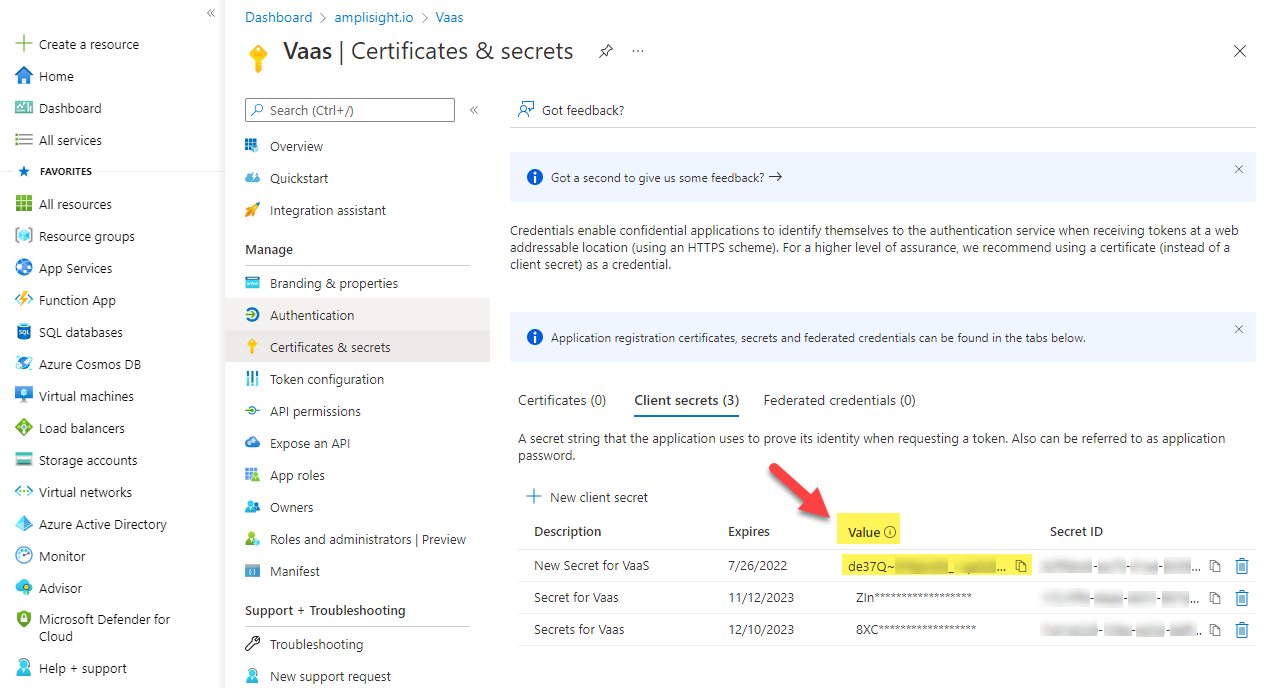Switch to Federated credentials (0) tab
Image resolution: width=1275 pixels, height=688 pixels.
[839, 400]
